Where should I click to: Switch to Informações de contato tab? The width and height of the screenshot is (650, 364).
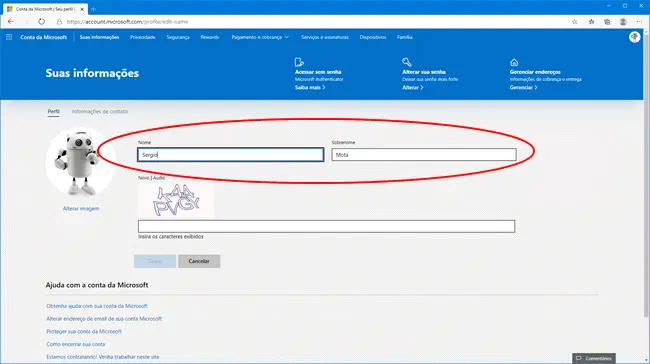pyautogui.click(x=100, y=112)
